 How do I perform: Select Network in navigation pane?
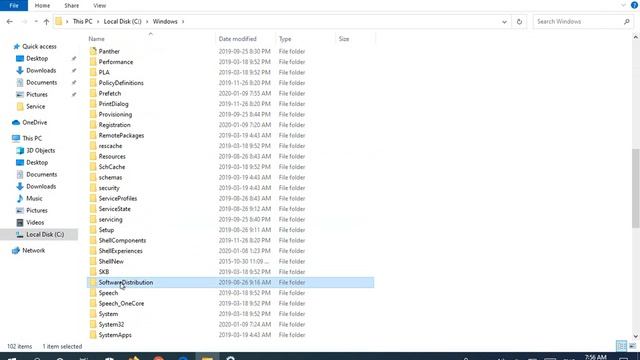tap(33, 250)
